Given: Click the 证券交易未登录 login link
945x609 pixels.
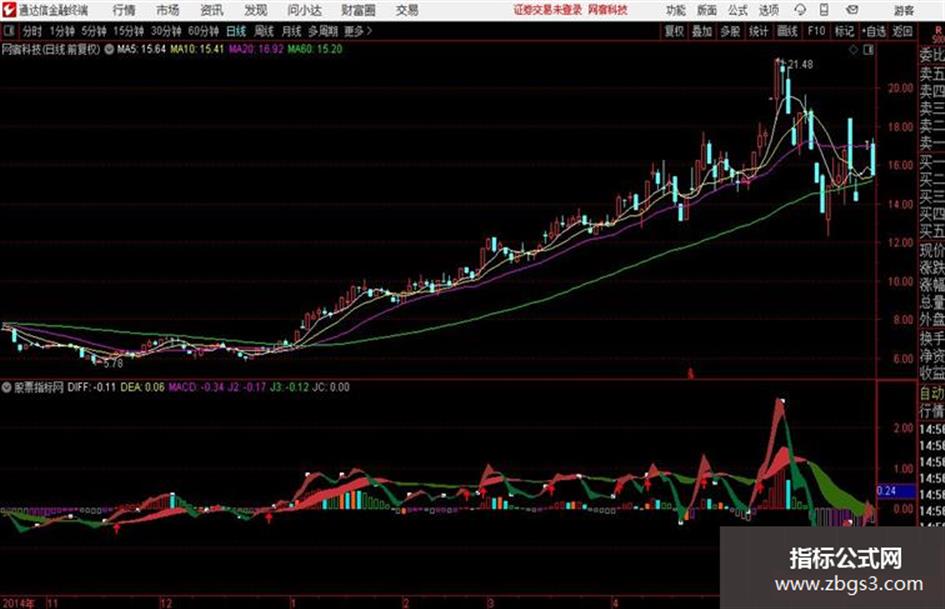Looking at the screenshot, I should pyautogui.click(x=548, y=10).
